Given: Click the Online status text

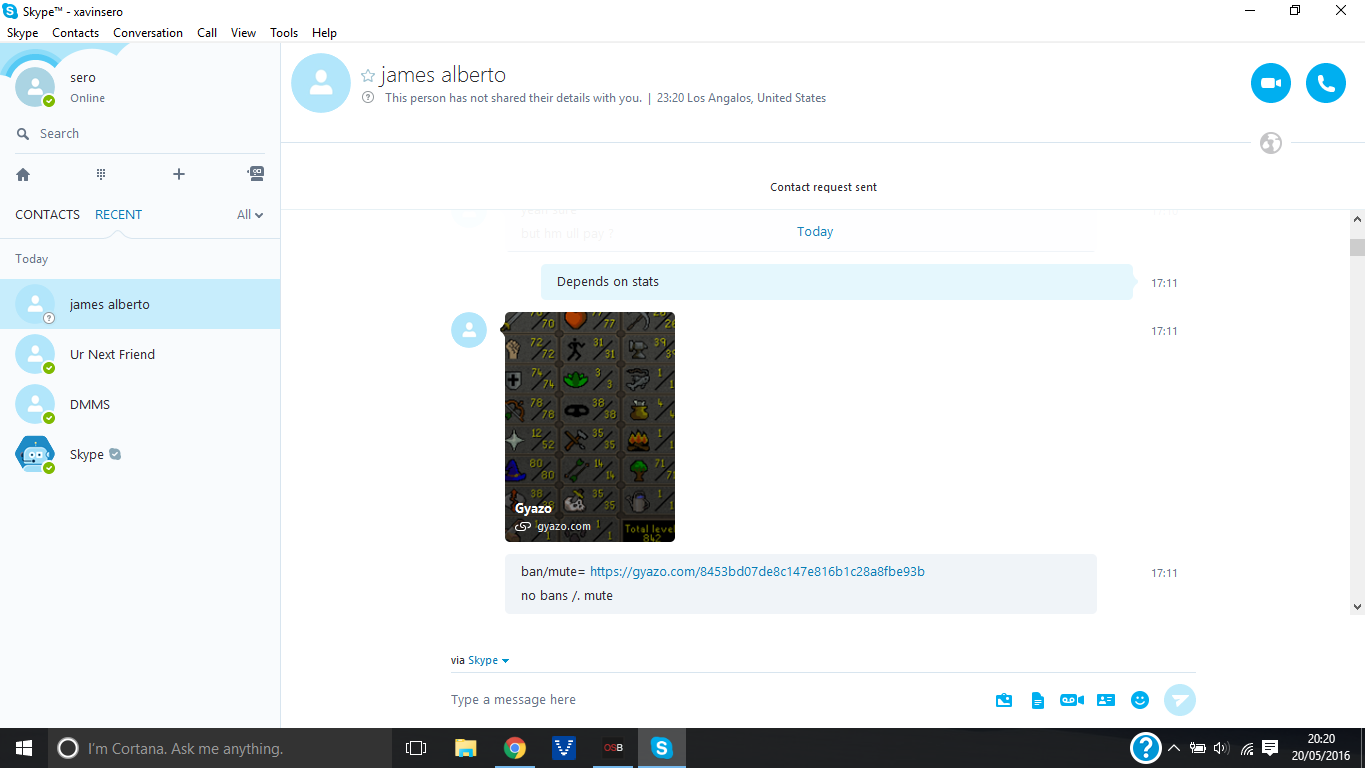Looking at the screenshot, I should coord(87,98).
